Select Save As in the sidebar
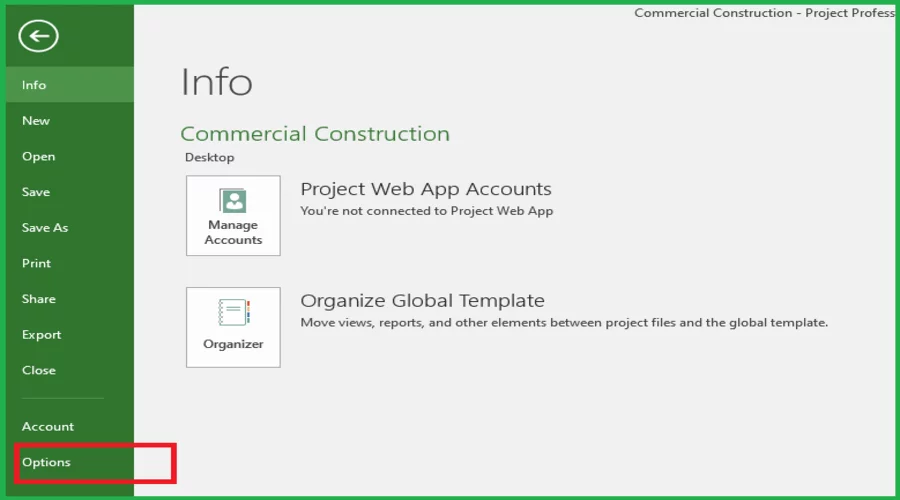This screenshot has height=500, width=900. 70,227
